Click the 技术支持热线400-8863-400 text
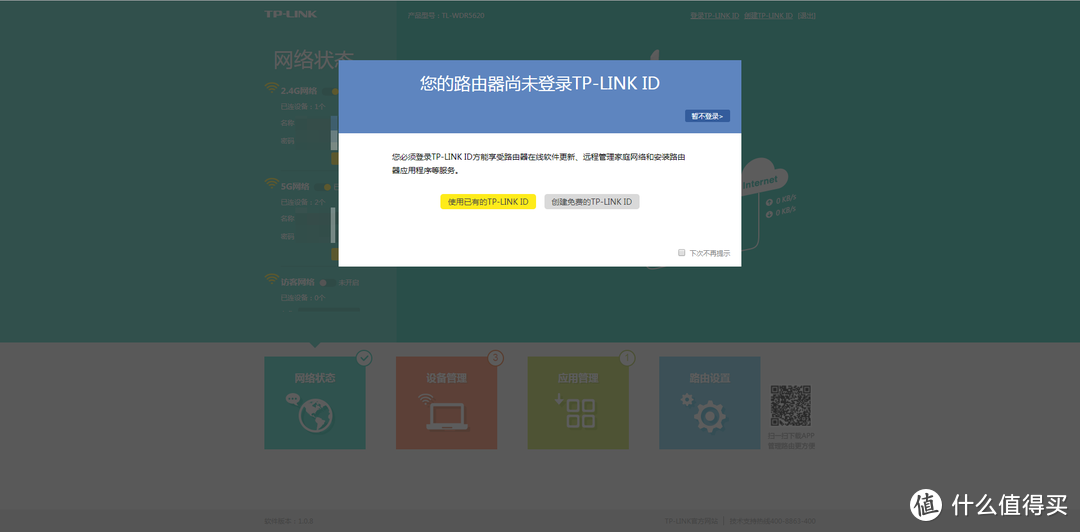Viewport: 1080px width, 532px height. click(773, 521)
